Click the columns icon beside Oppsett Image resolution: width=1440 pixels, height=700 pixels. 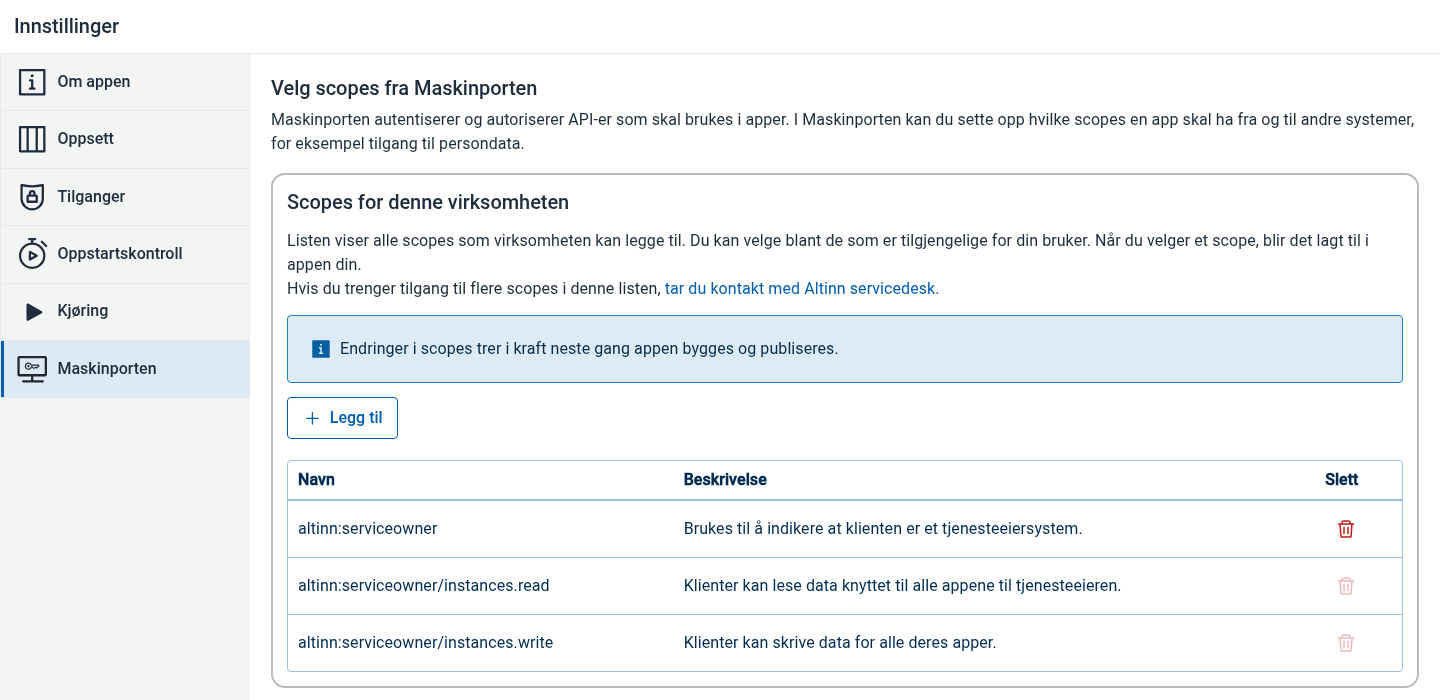tap(32, 139)
